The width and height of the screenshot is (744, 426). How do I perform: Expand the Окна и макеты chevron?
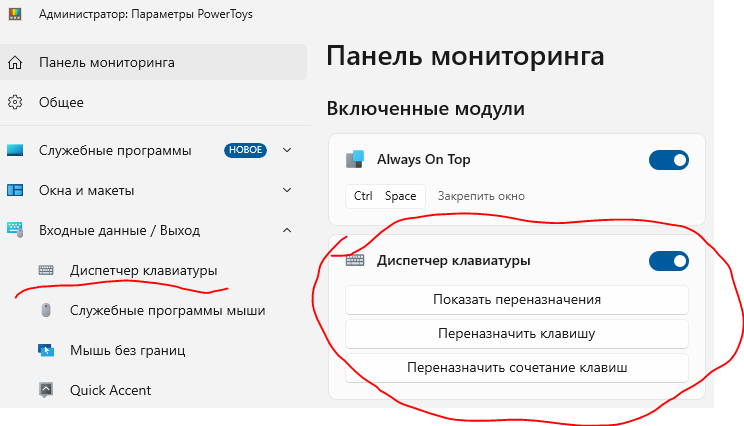(287, 190)
